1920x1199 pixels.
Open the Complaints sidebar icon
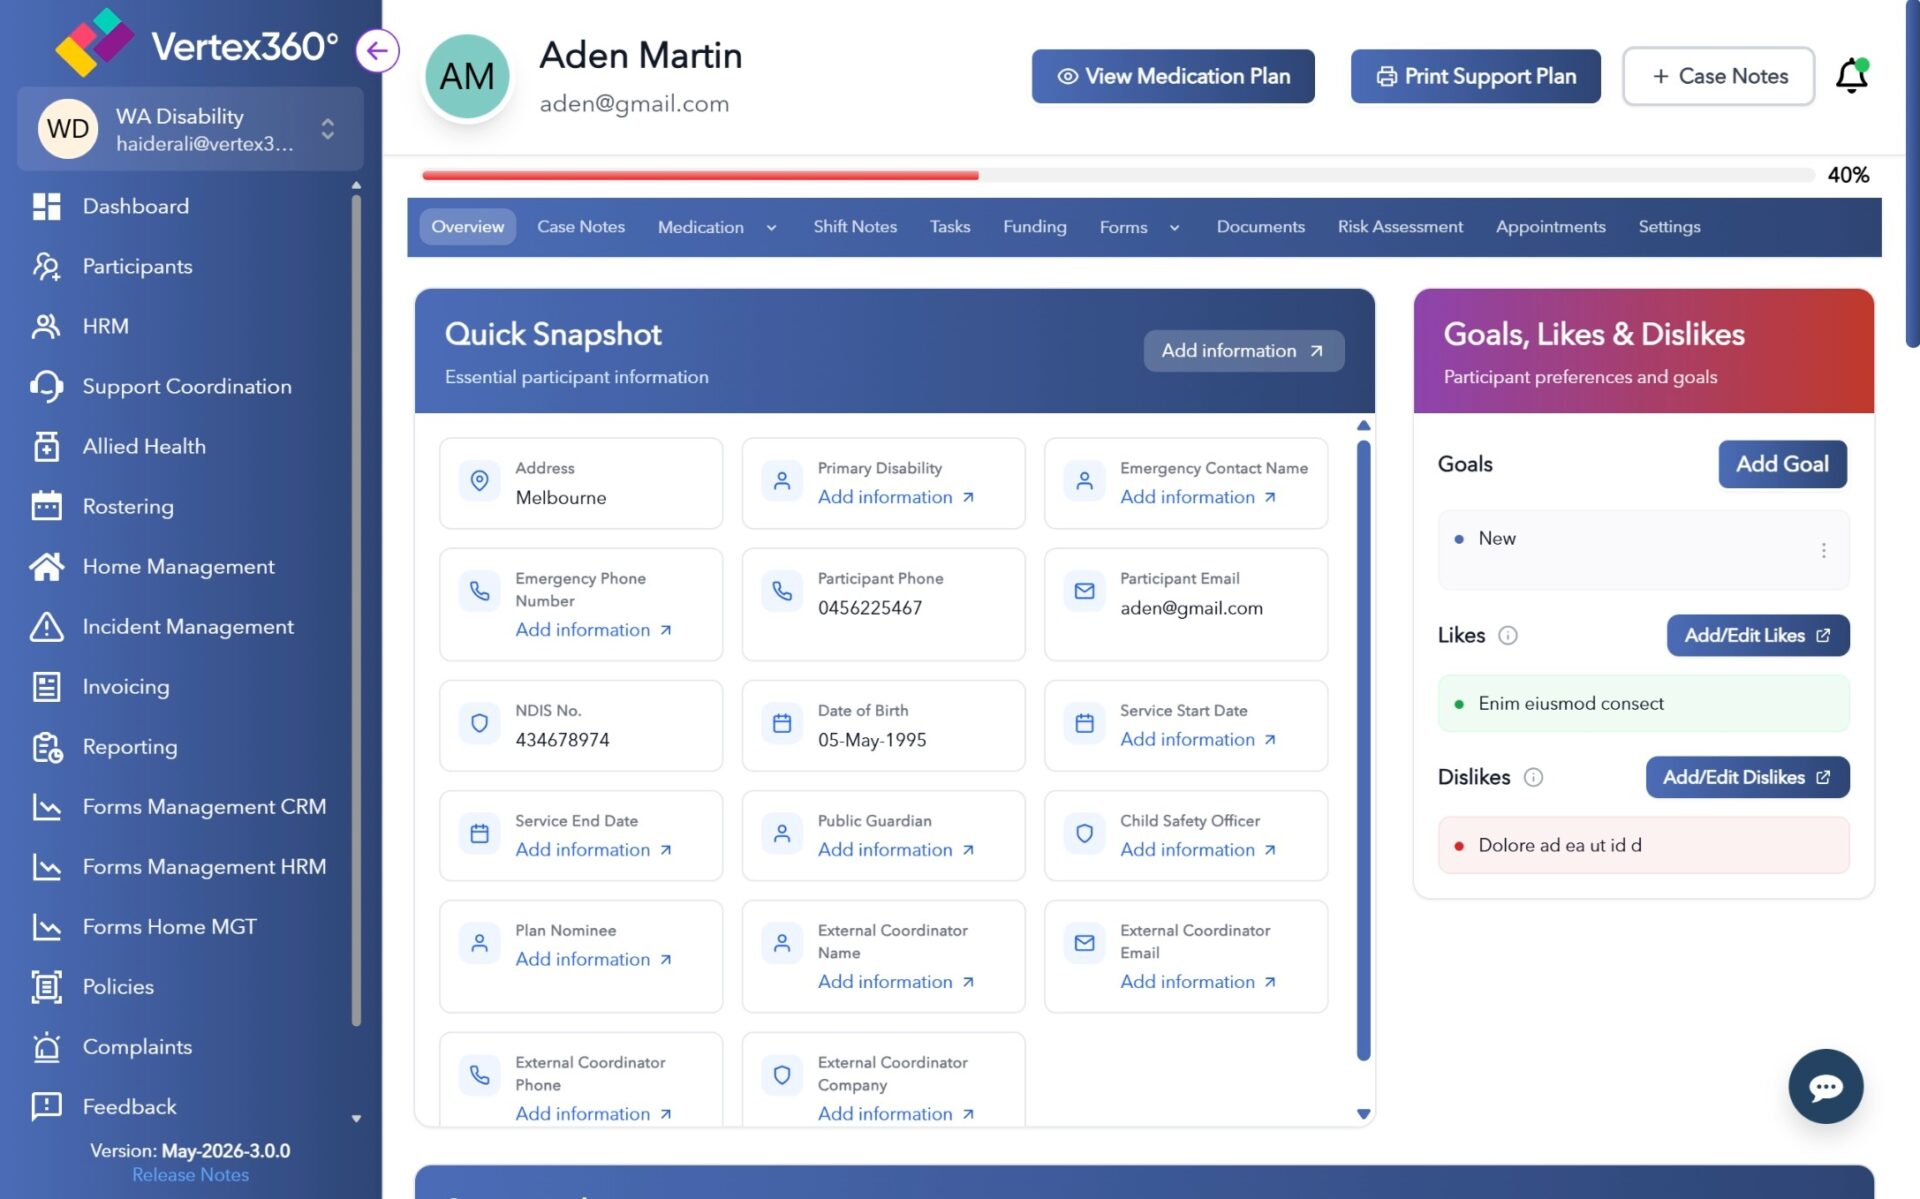click(47, 1046)
